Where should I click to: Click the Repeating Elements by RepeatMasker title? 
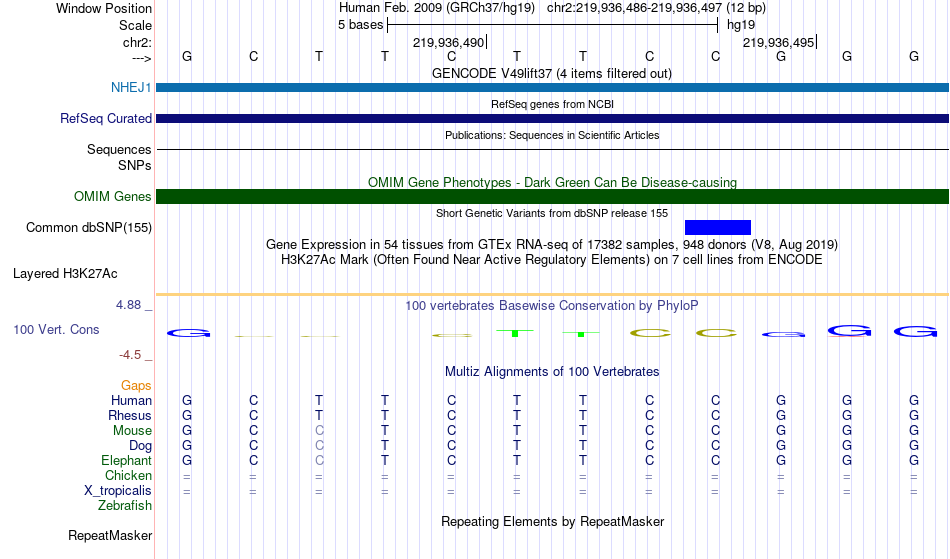point(553,521)
